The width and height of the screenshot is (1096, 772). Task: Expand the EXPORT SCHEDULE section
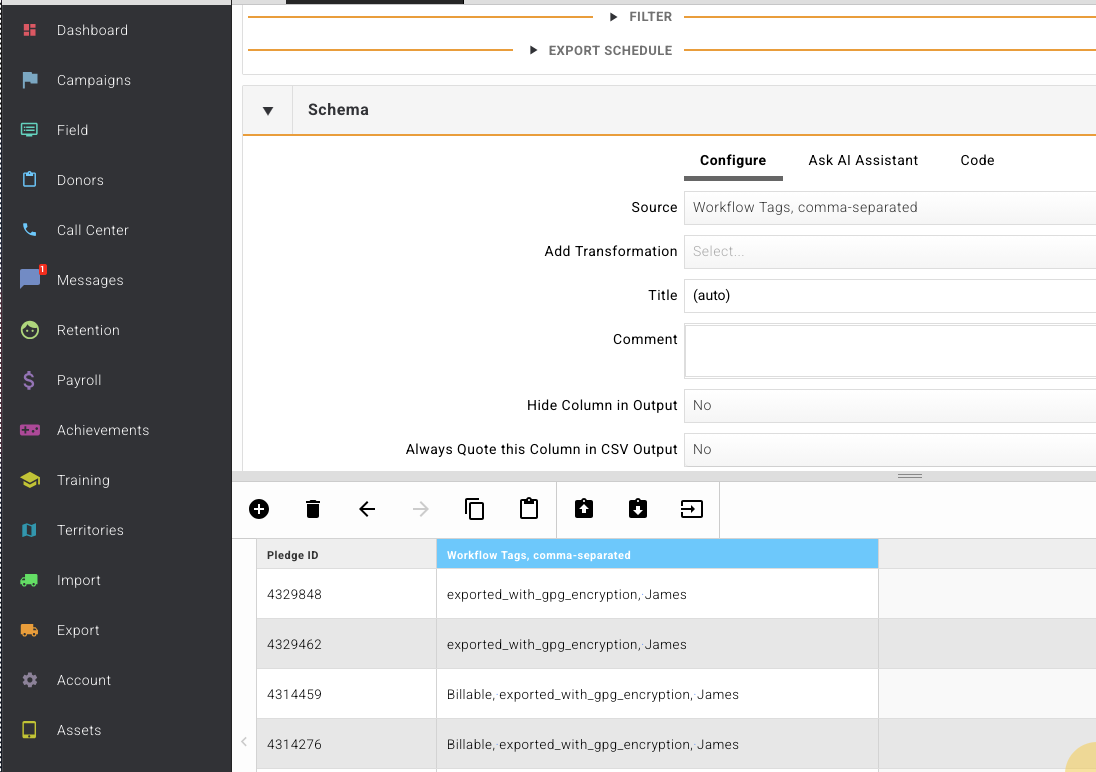606,50
